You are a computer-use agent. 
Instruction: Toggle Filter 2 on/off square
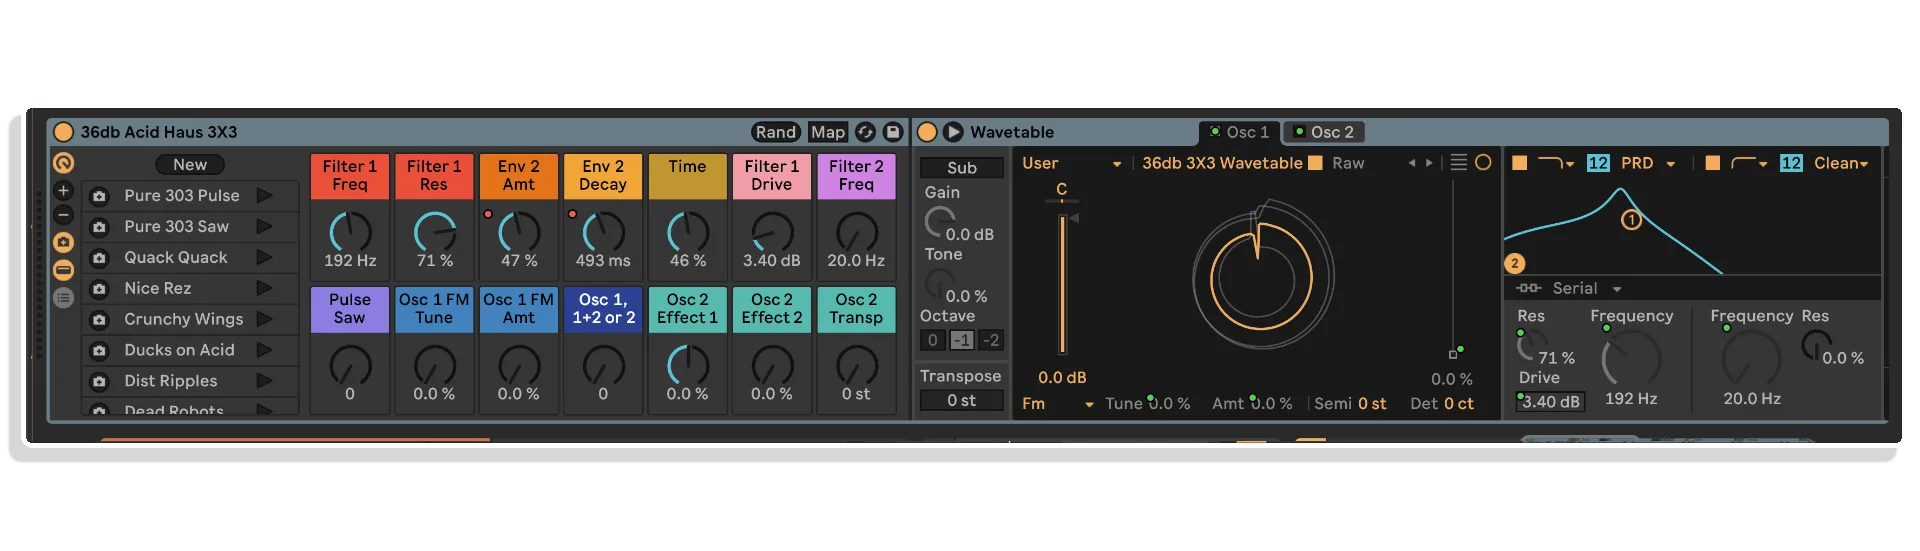pyautogui.click(x=1712, y=163)
